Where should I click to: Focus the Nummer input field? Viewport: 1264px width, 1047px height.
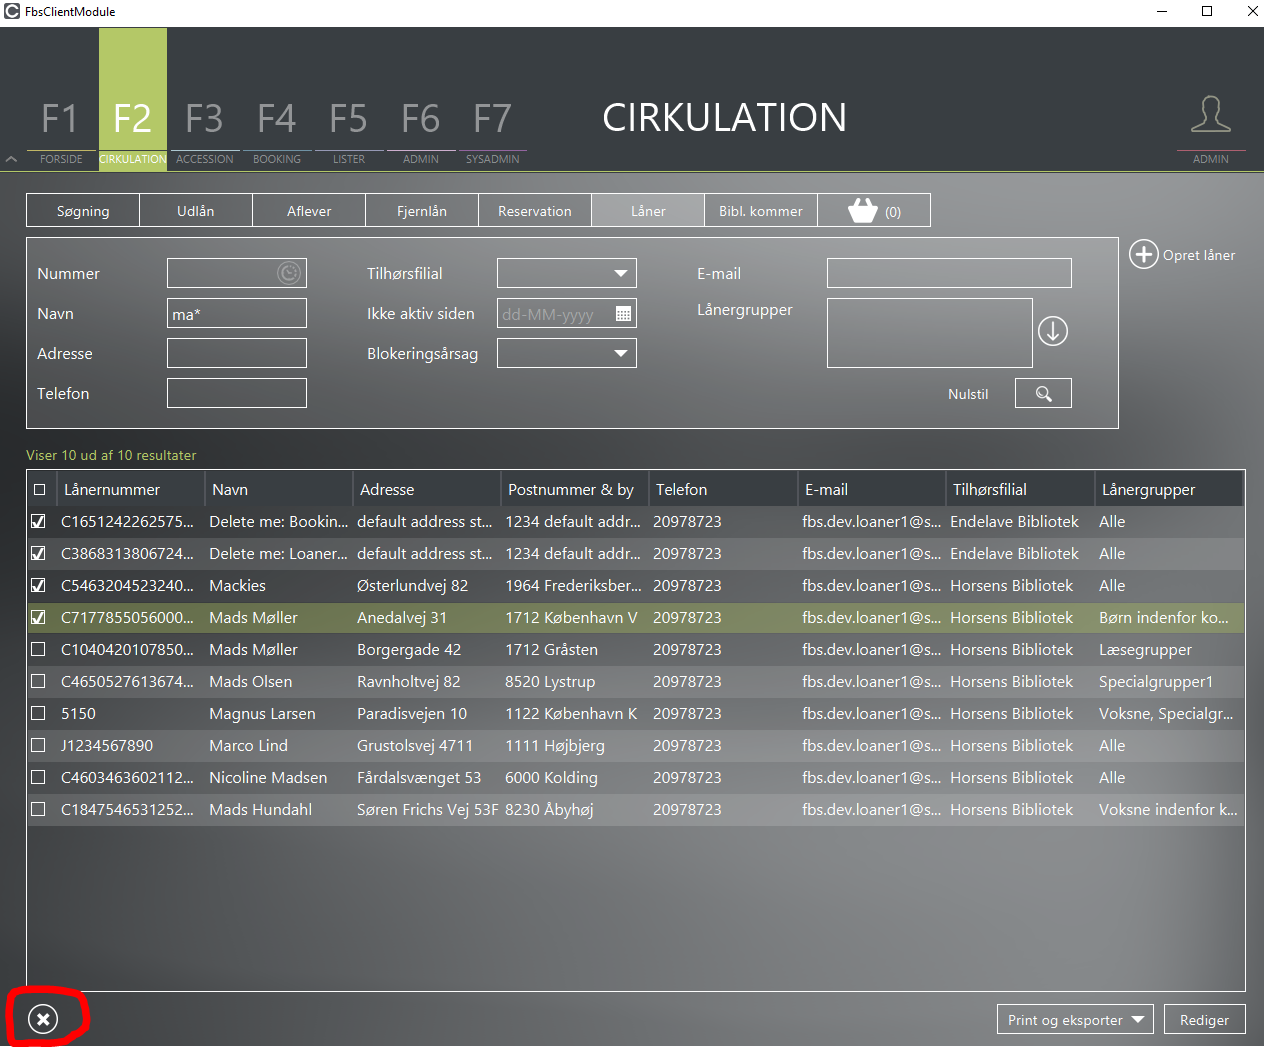point(237,273)
